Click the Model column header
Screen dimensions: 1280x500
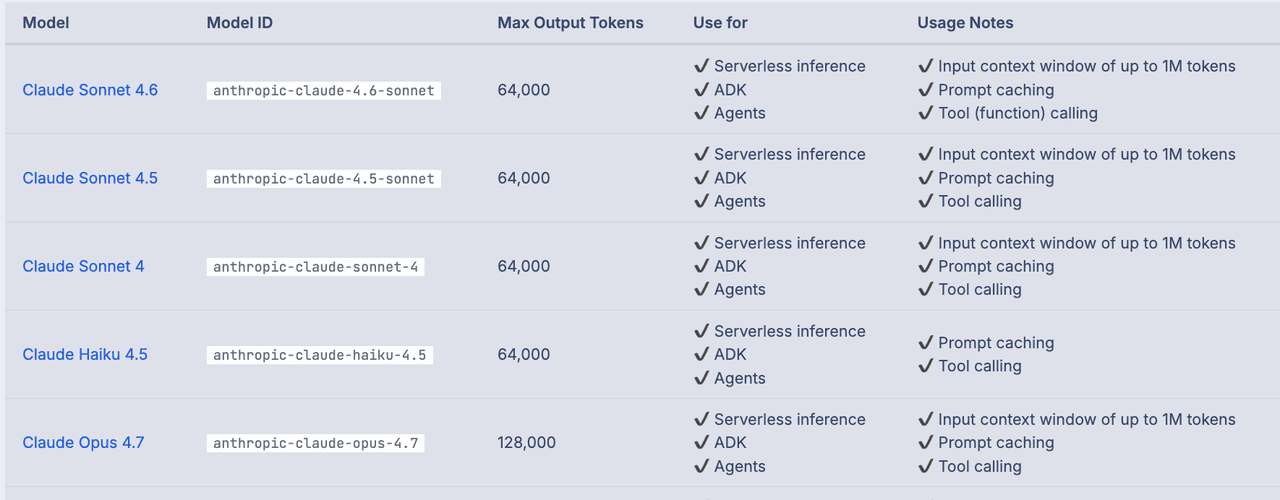(x=46, y=22)
